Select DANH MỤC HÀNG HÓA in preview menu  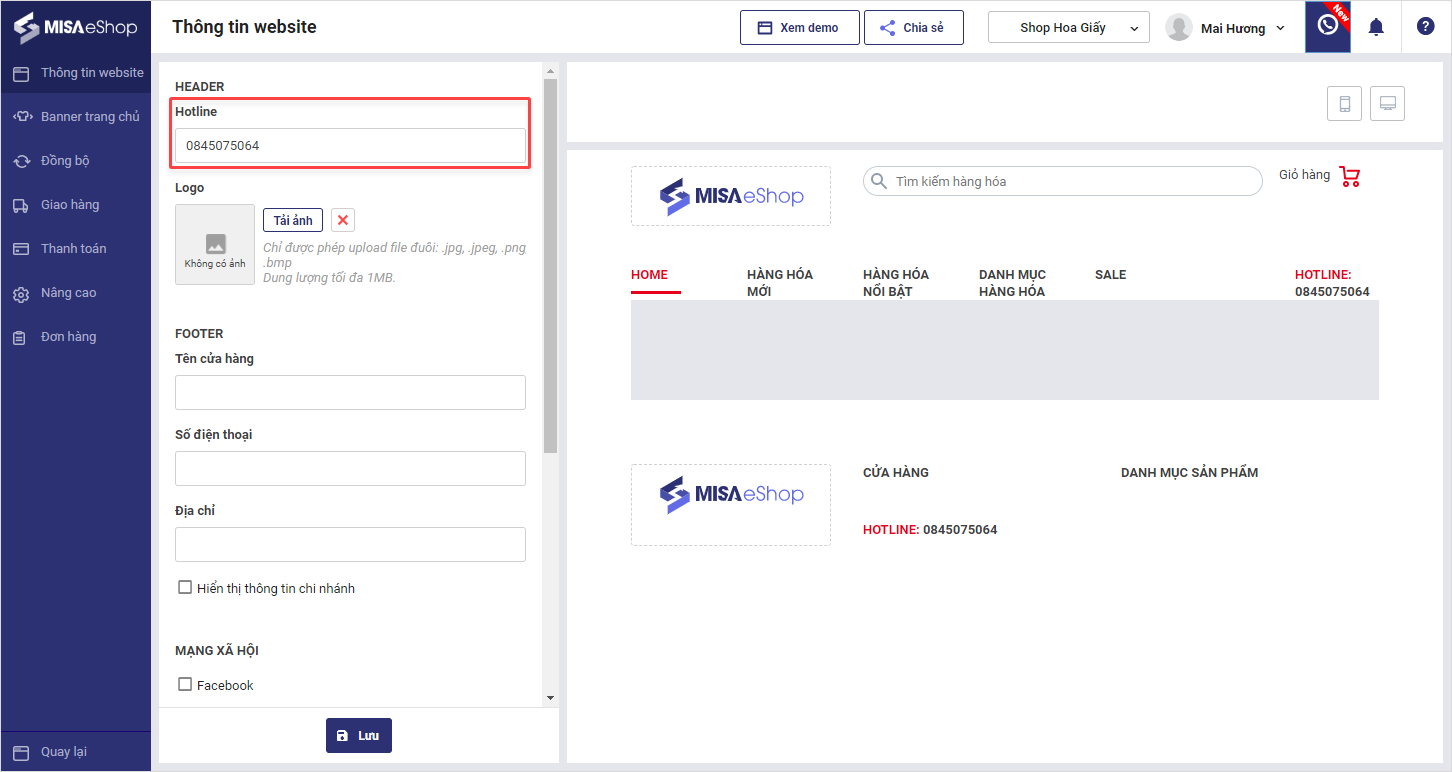point(1012,283)
